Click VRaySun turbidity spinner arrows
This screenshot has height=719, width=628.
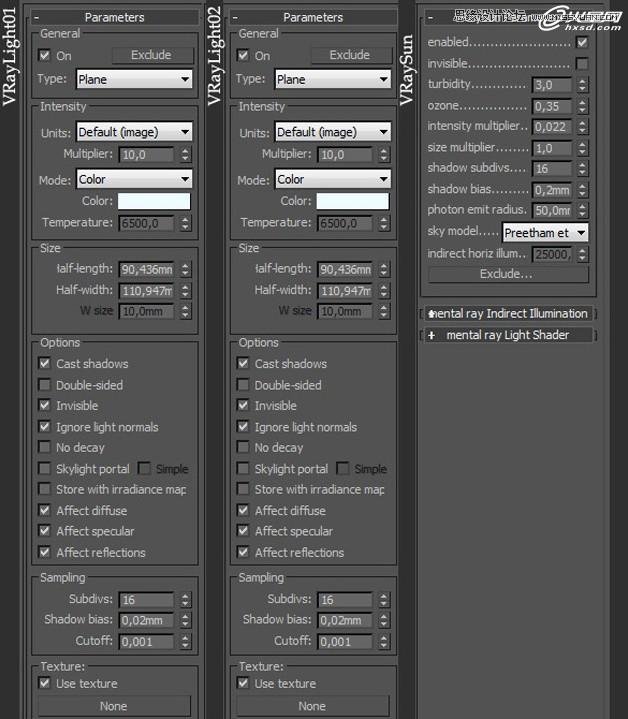click(x=582, y=84)
